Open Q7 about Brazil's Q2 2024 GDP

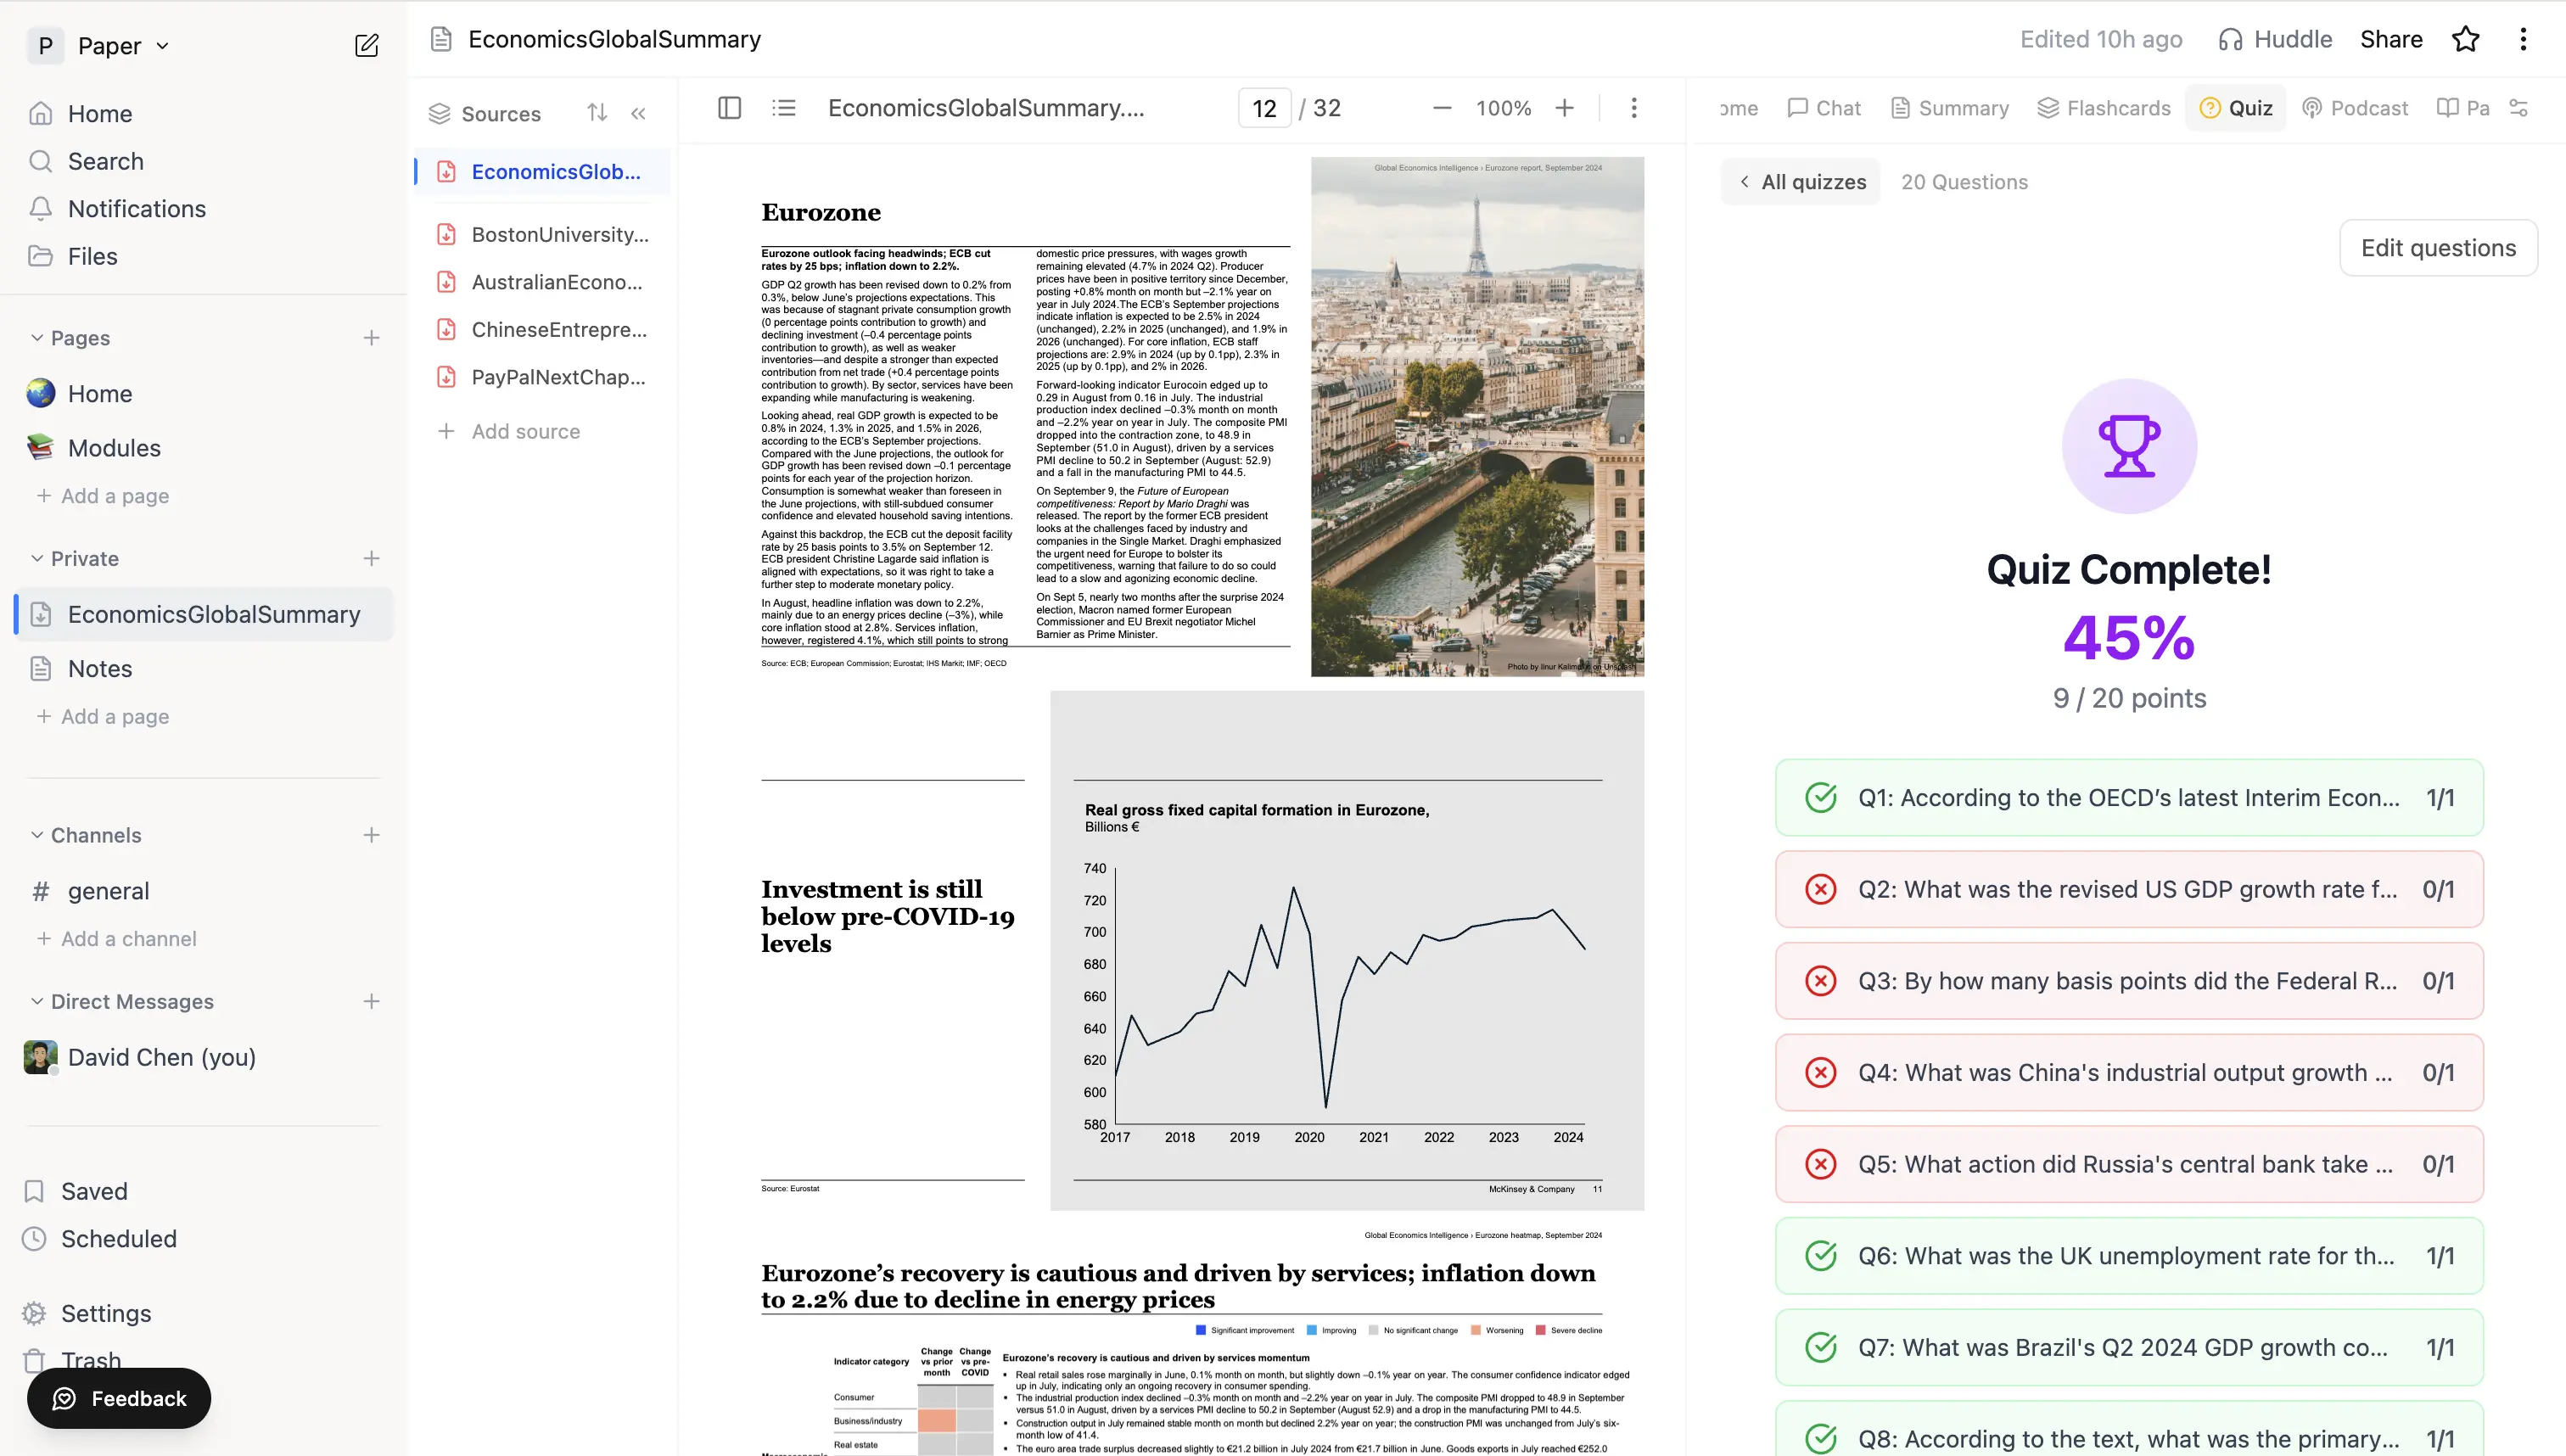pos(2129,1347)
